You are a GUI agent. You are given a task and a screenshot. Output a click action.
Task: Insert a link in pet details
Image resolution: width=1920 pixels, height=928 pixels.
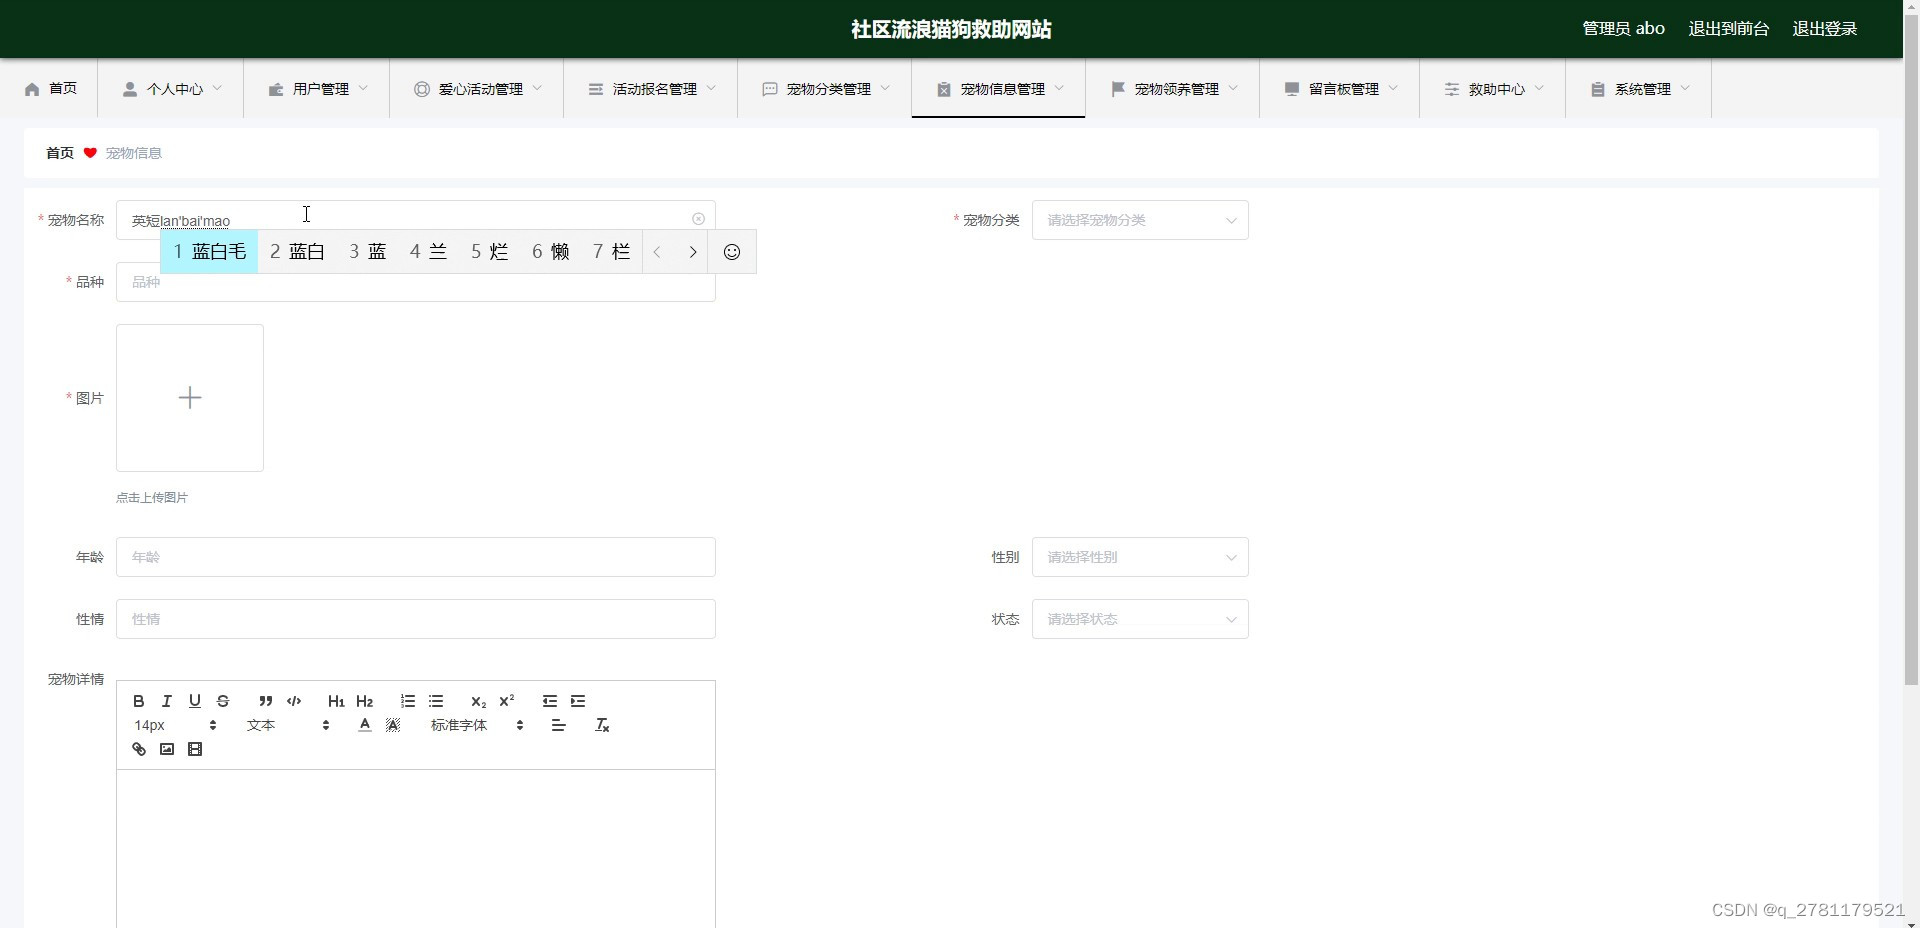tap(139, 749)
